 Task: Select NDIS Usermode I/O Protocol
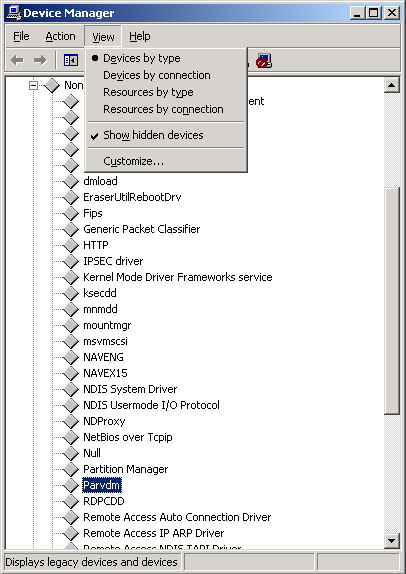click(151, 405)
